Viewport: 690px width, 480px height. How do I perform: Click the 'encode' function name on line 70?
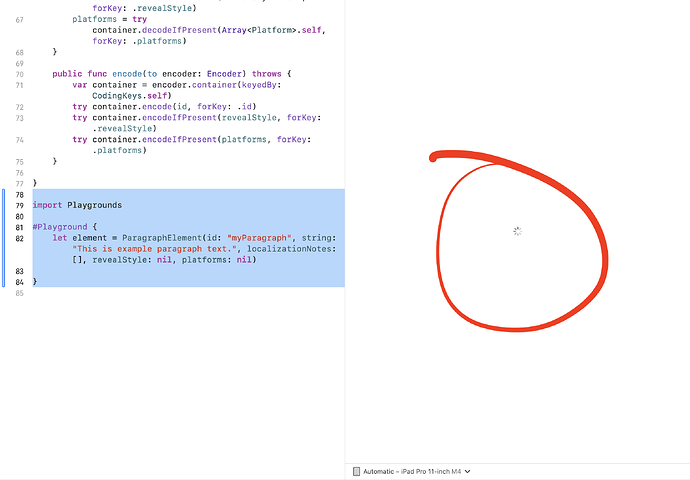click(x=127, y=74)
